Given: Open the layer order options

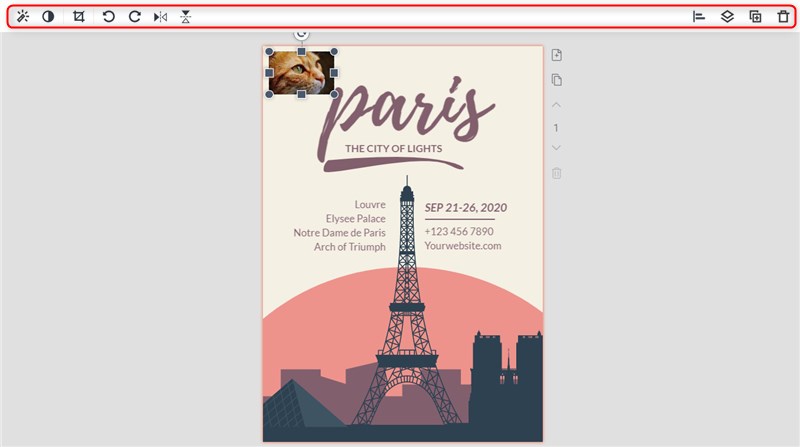Looking at the screenshot, I should [728, 17].
